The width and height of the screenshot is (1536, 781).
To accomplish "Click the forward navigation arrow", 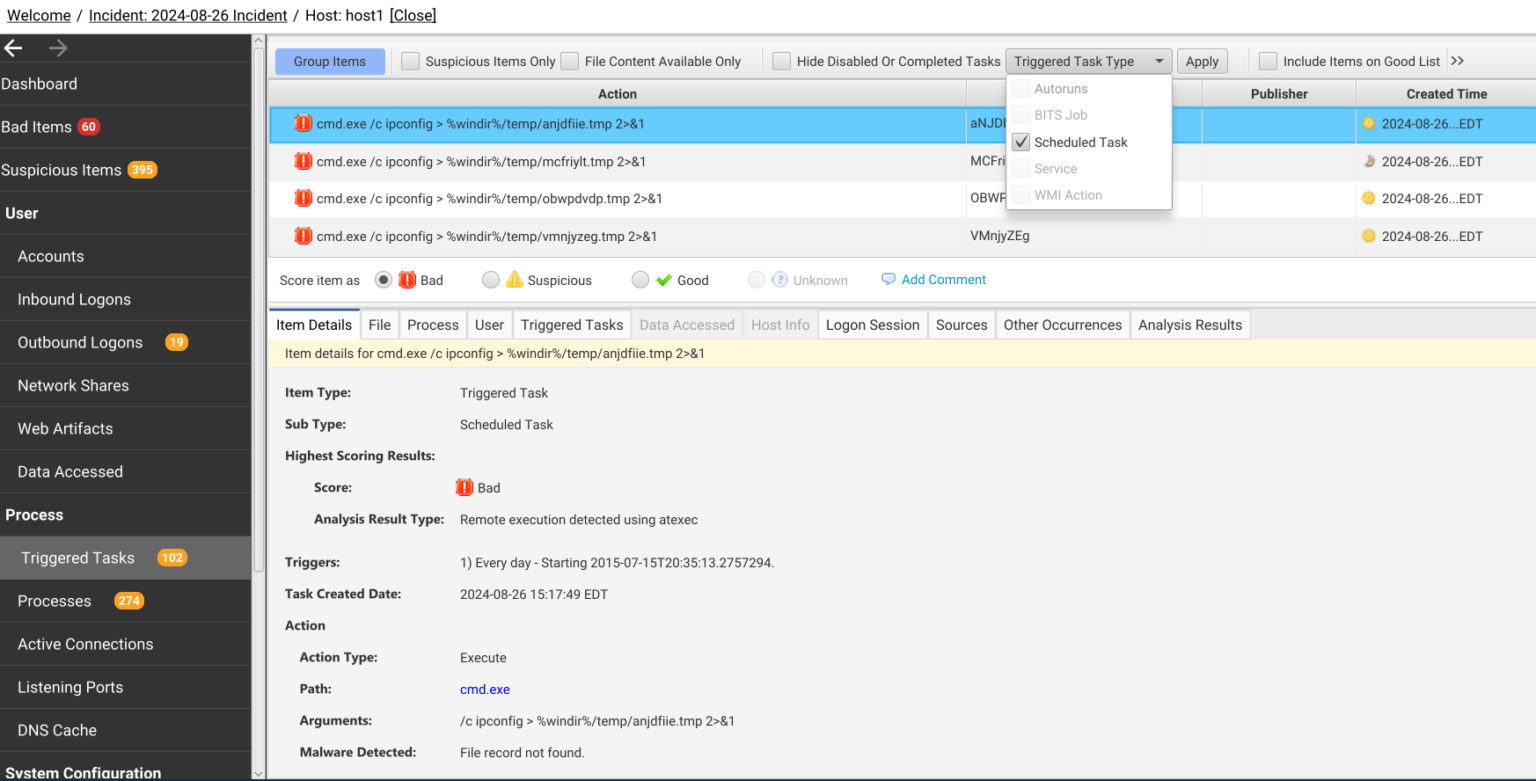I will point(57,47).
